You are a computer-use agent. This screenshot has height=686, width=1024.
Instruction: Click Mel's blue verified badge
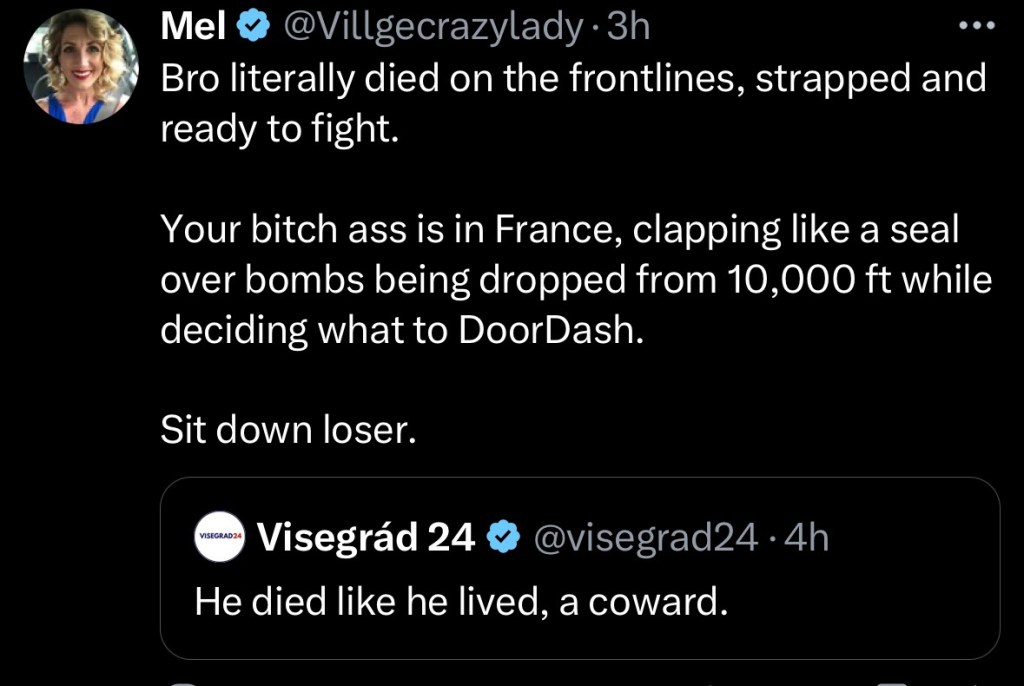click(x=253, y=28)
